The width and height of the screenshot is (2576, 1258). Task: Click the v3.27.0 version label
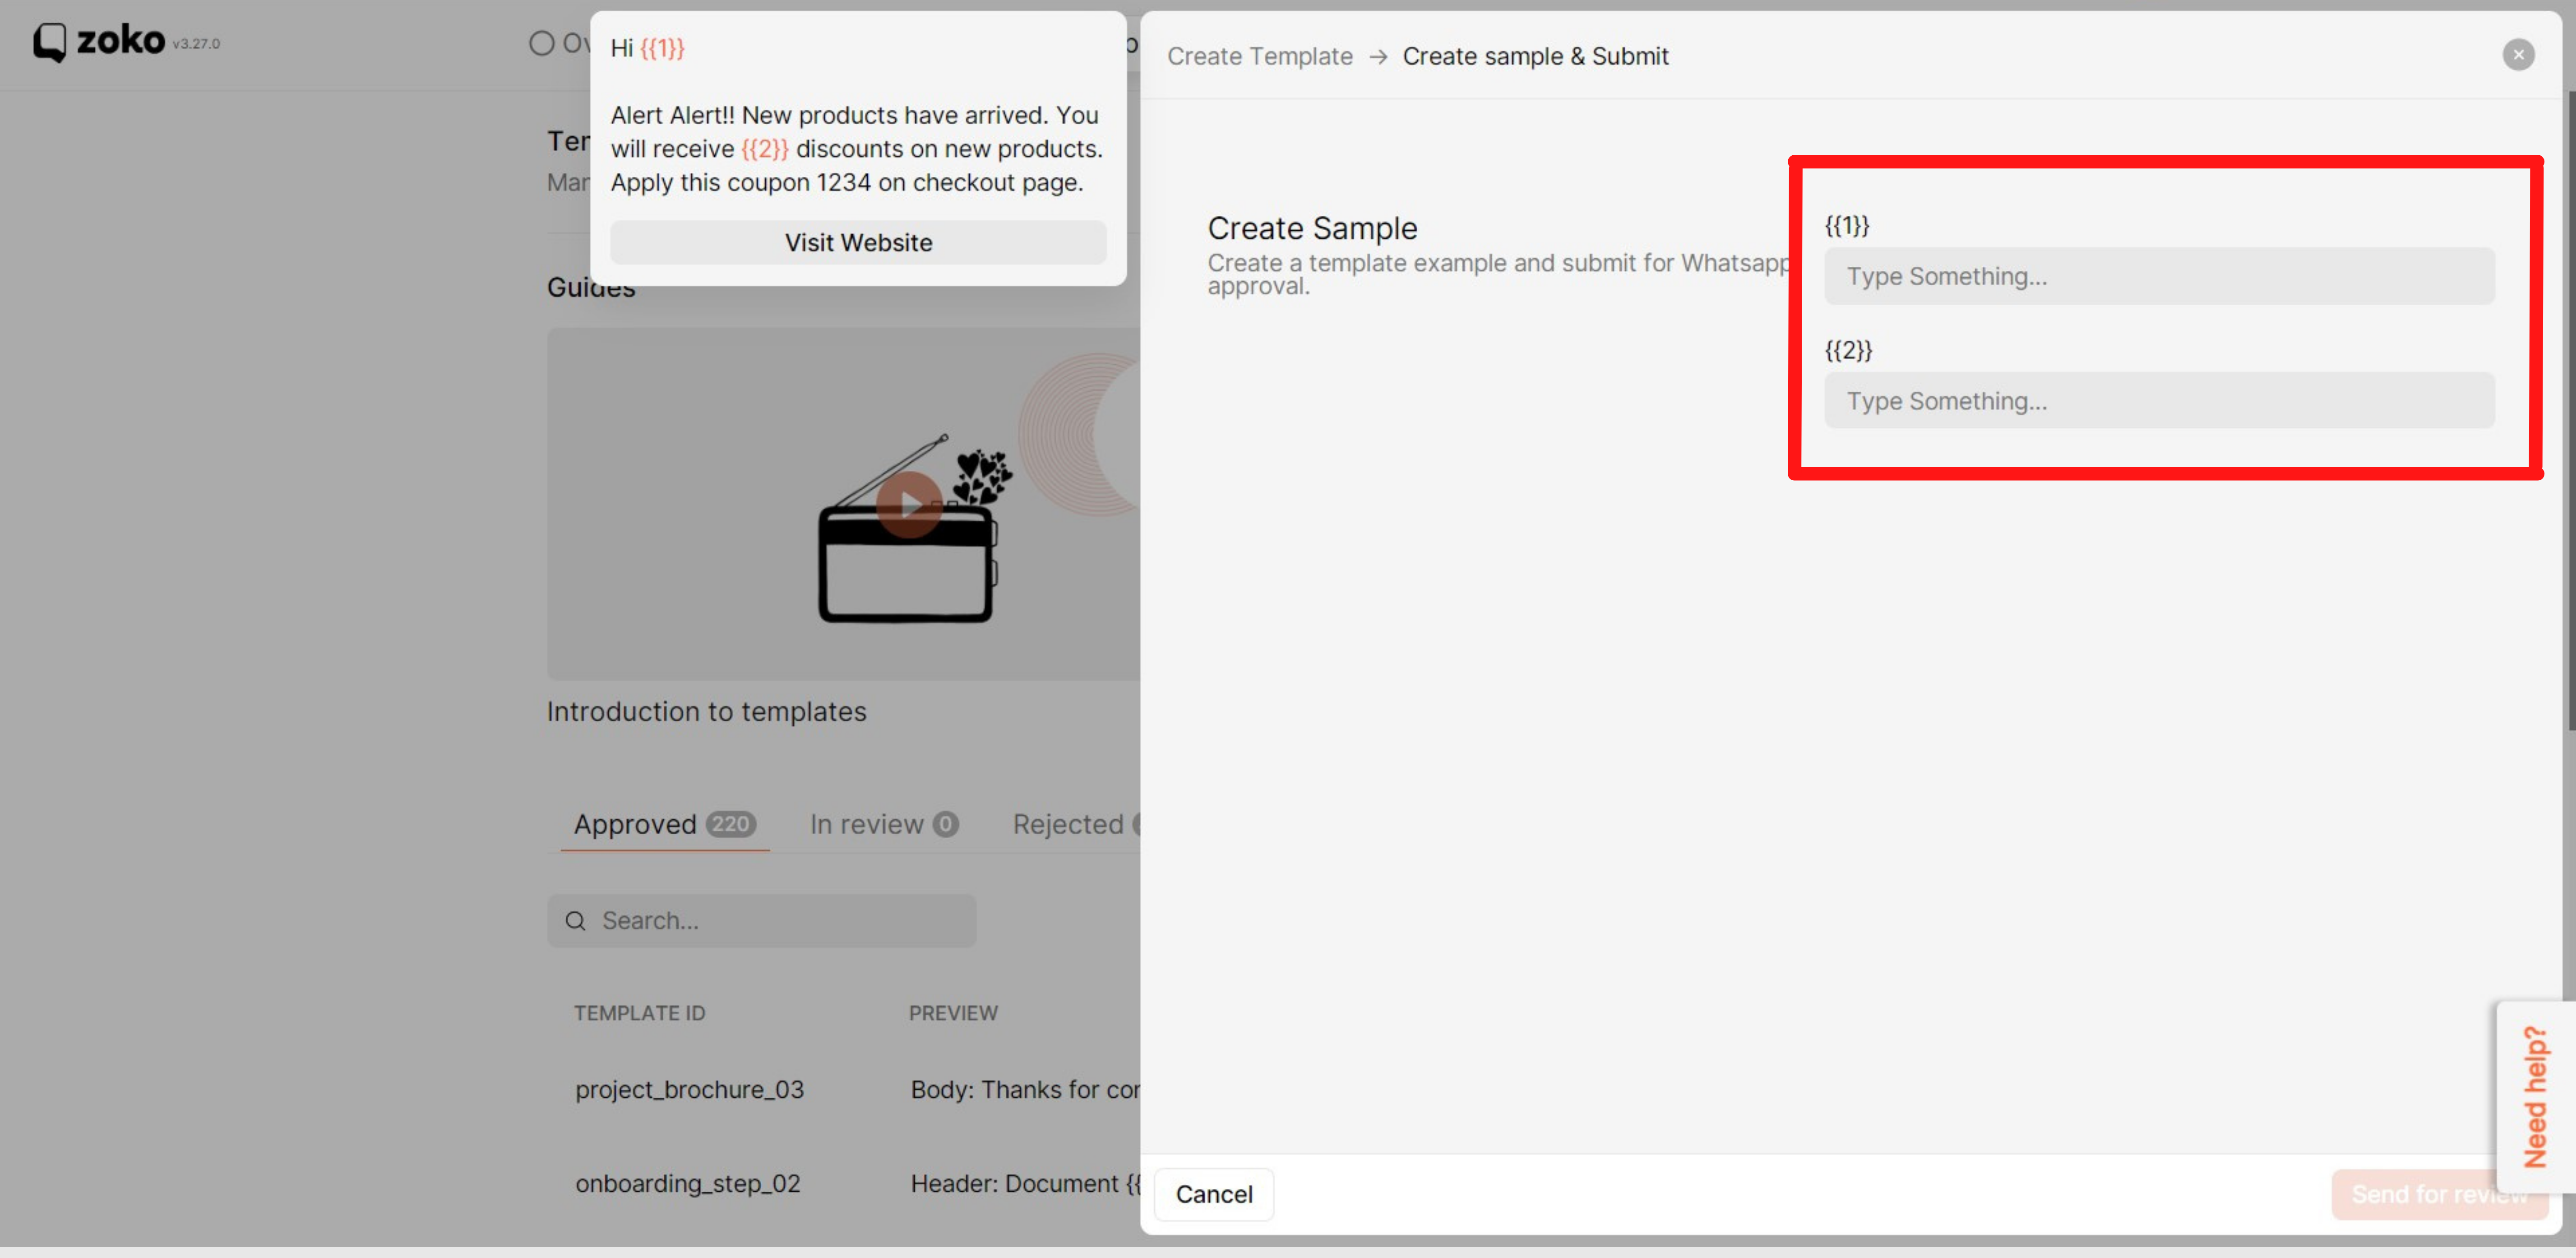point(196,44)
